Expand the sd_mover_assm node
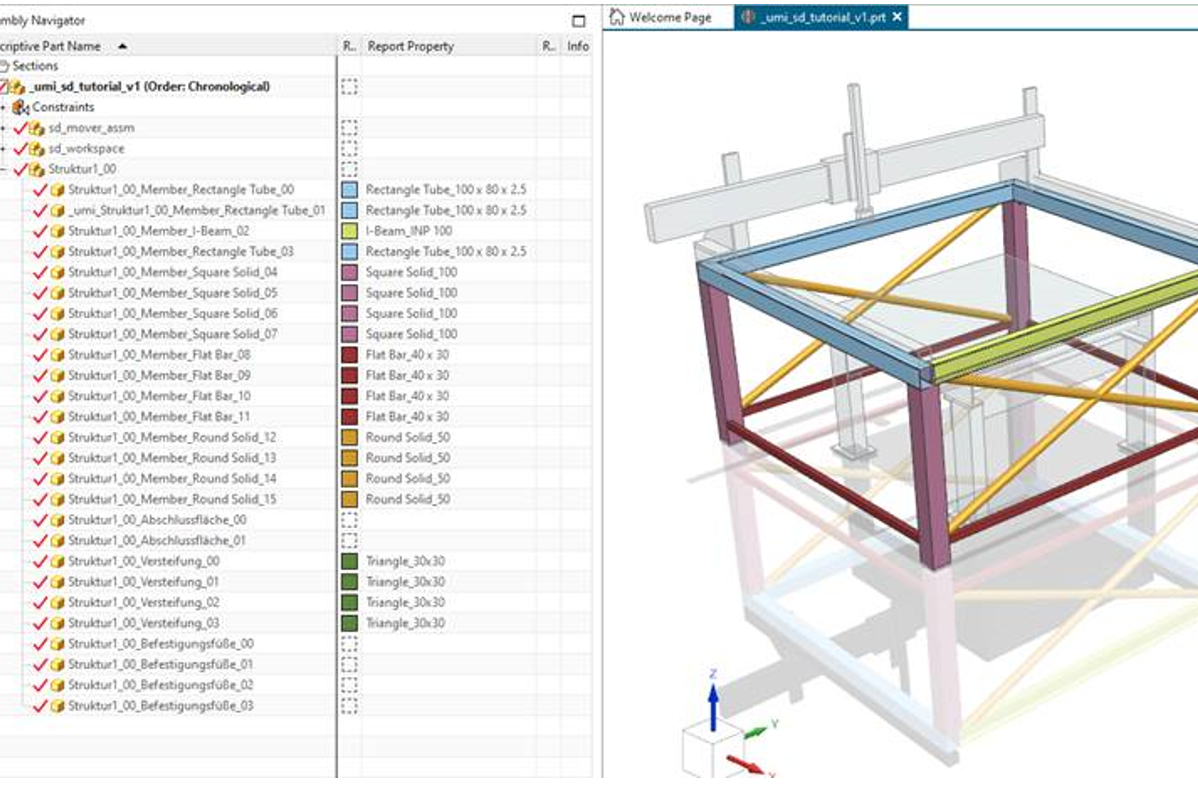This screenshot has height=792, width=1198. click(x=4, y=128)
